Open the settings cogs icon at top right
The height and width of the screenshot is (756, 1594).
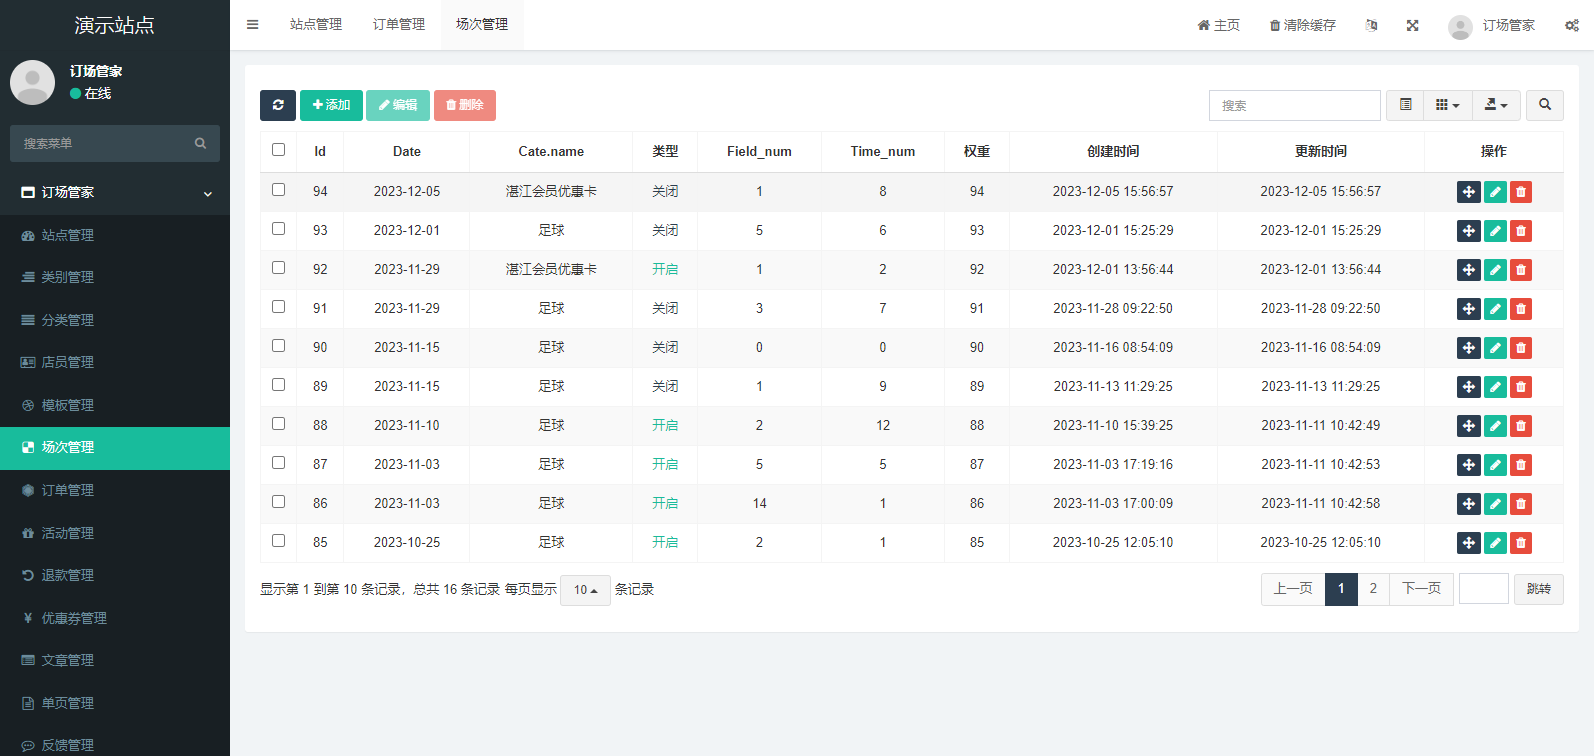coord(1572,25)
